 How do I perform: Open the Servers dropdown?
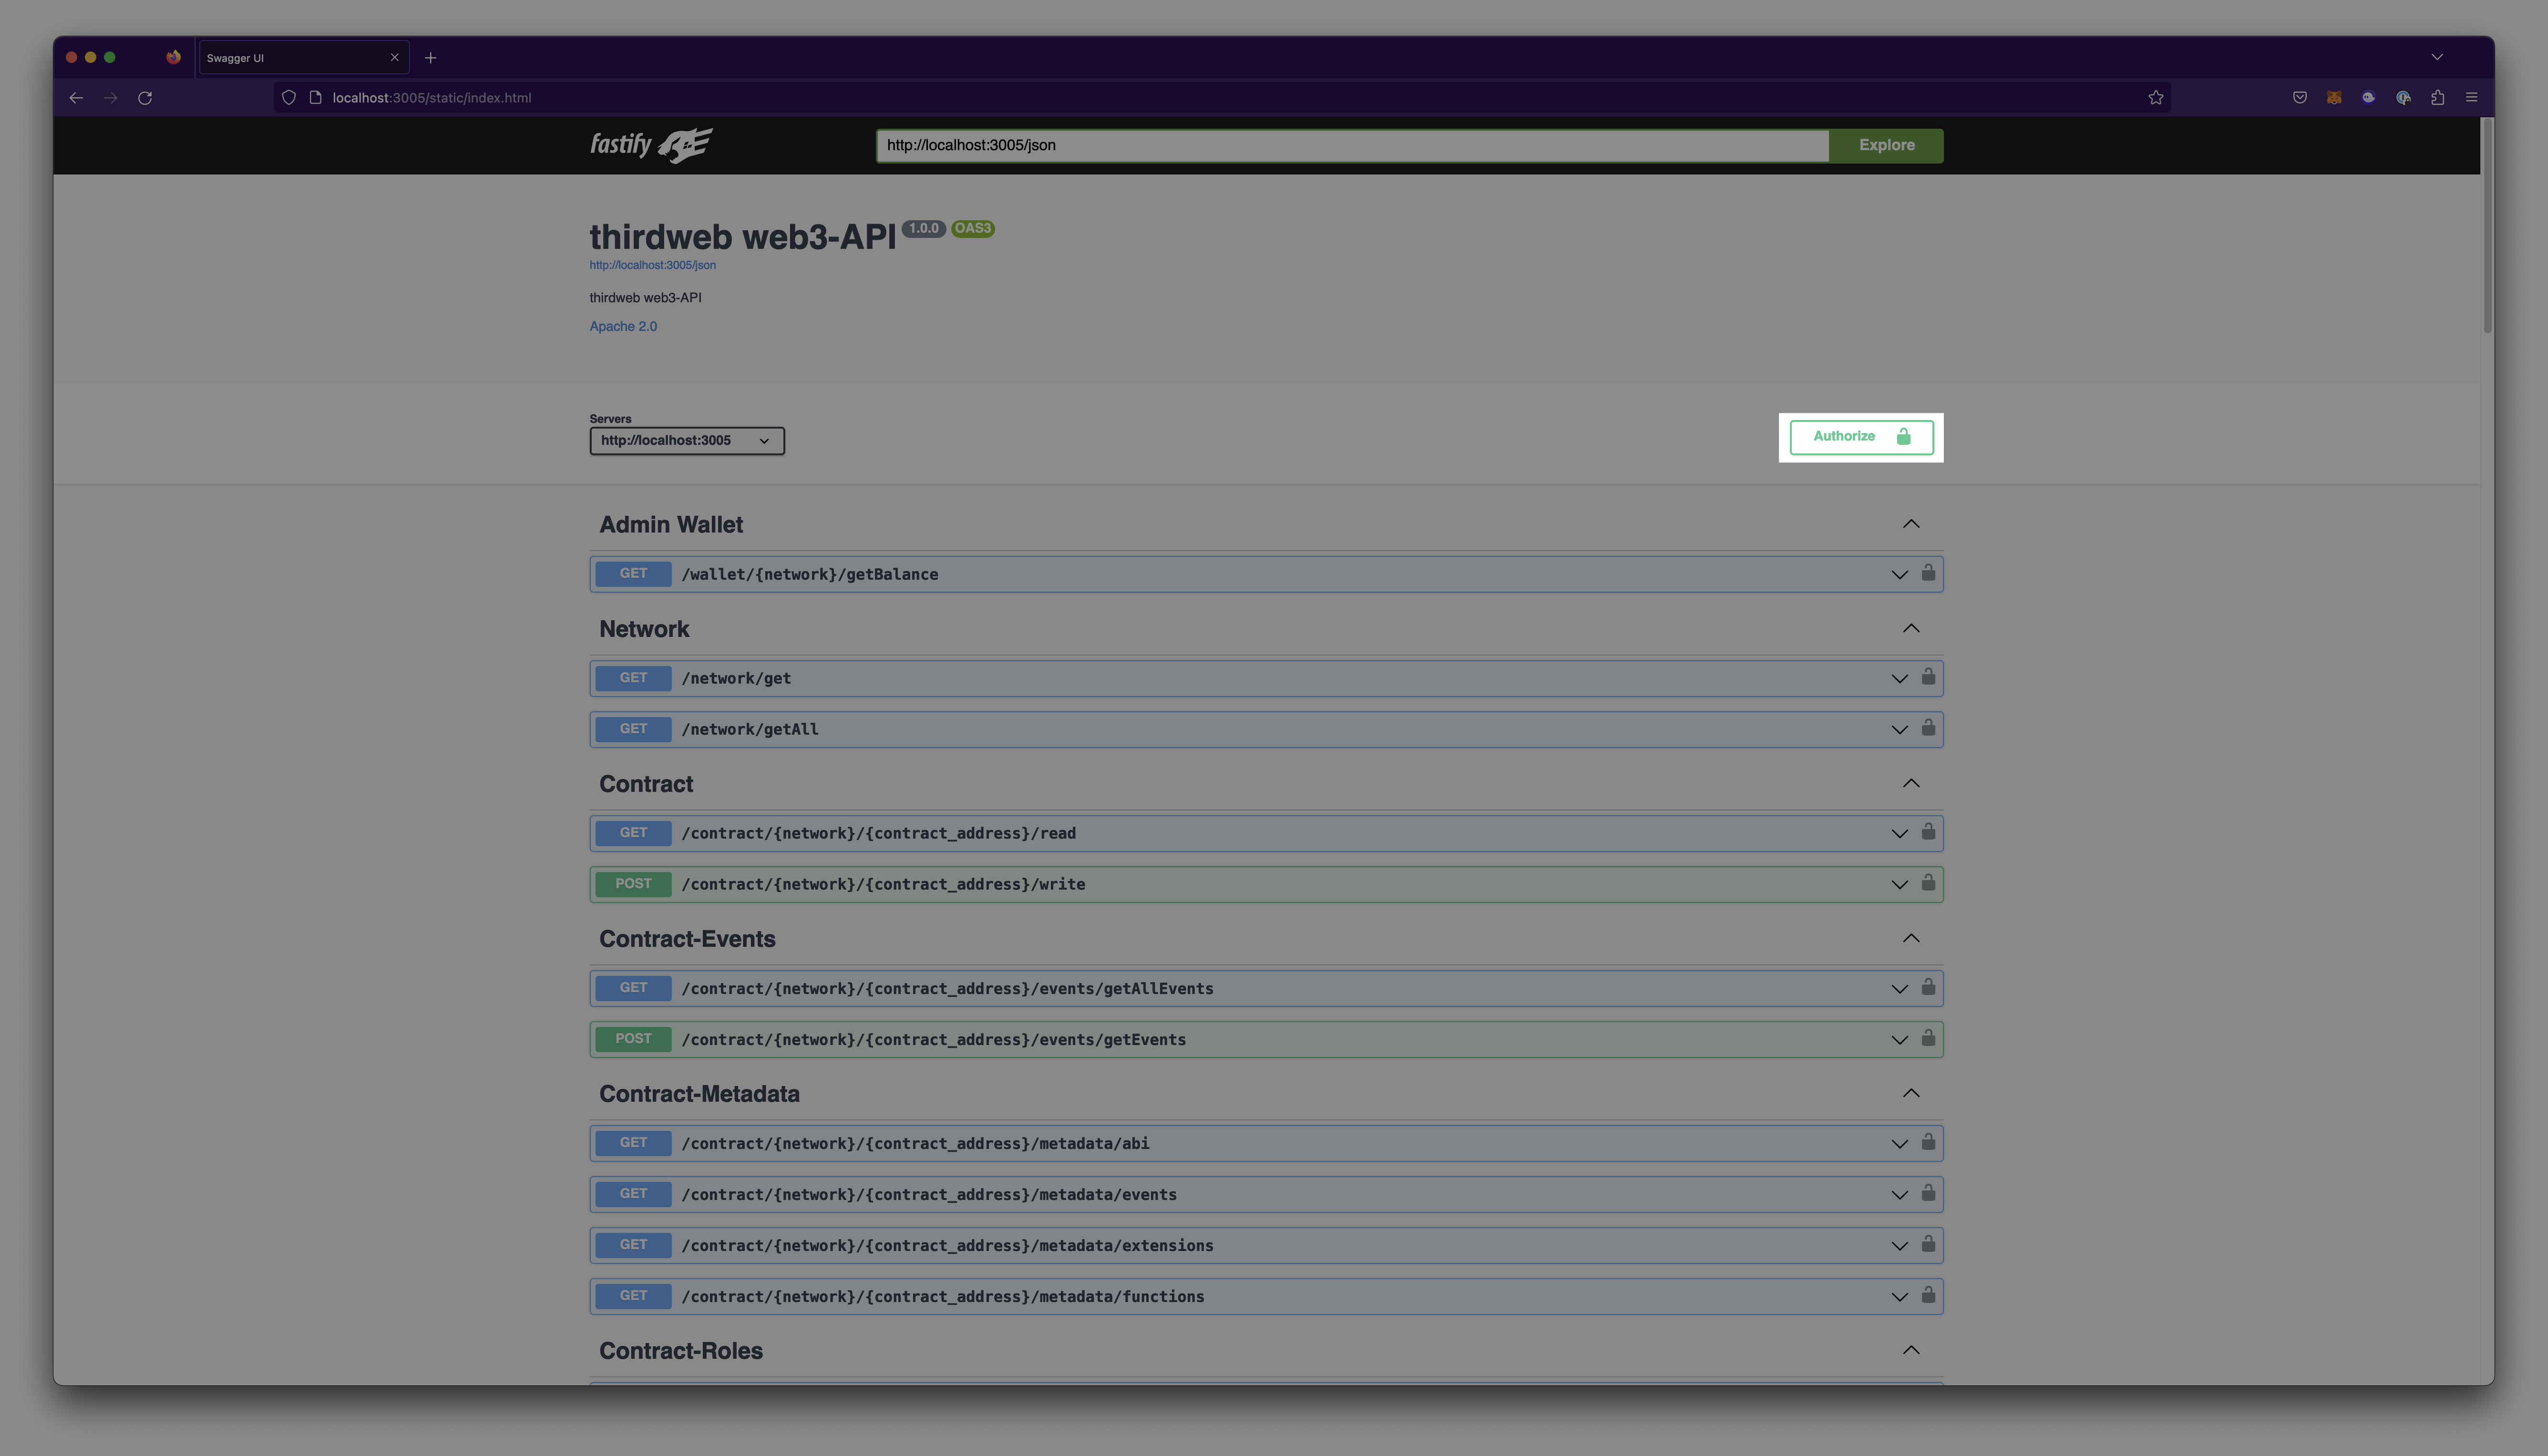(686, 441)
